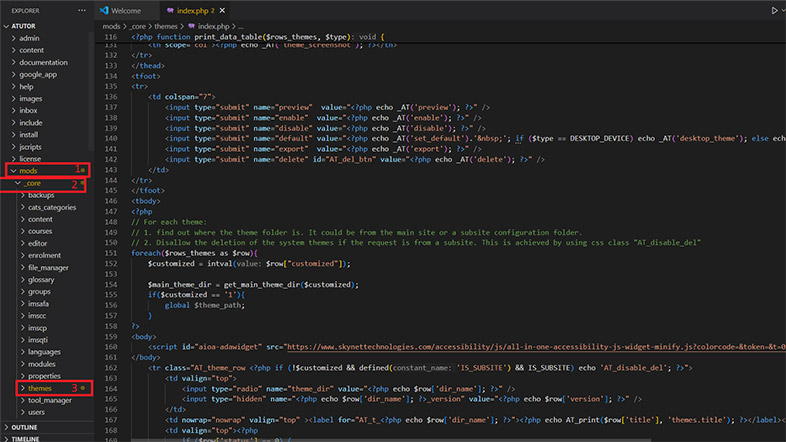Click the _core breadcrumb segment
The width and height of the screenshot is (786, 442).
(x=137, y=26)
